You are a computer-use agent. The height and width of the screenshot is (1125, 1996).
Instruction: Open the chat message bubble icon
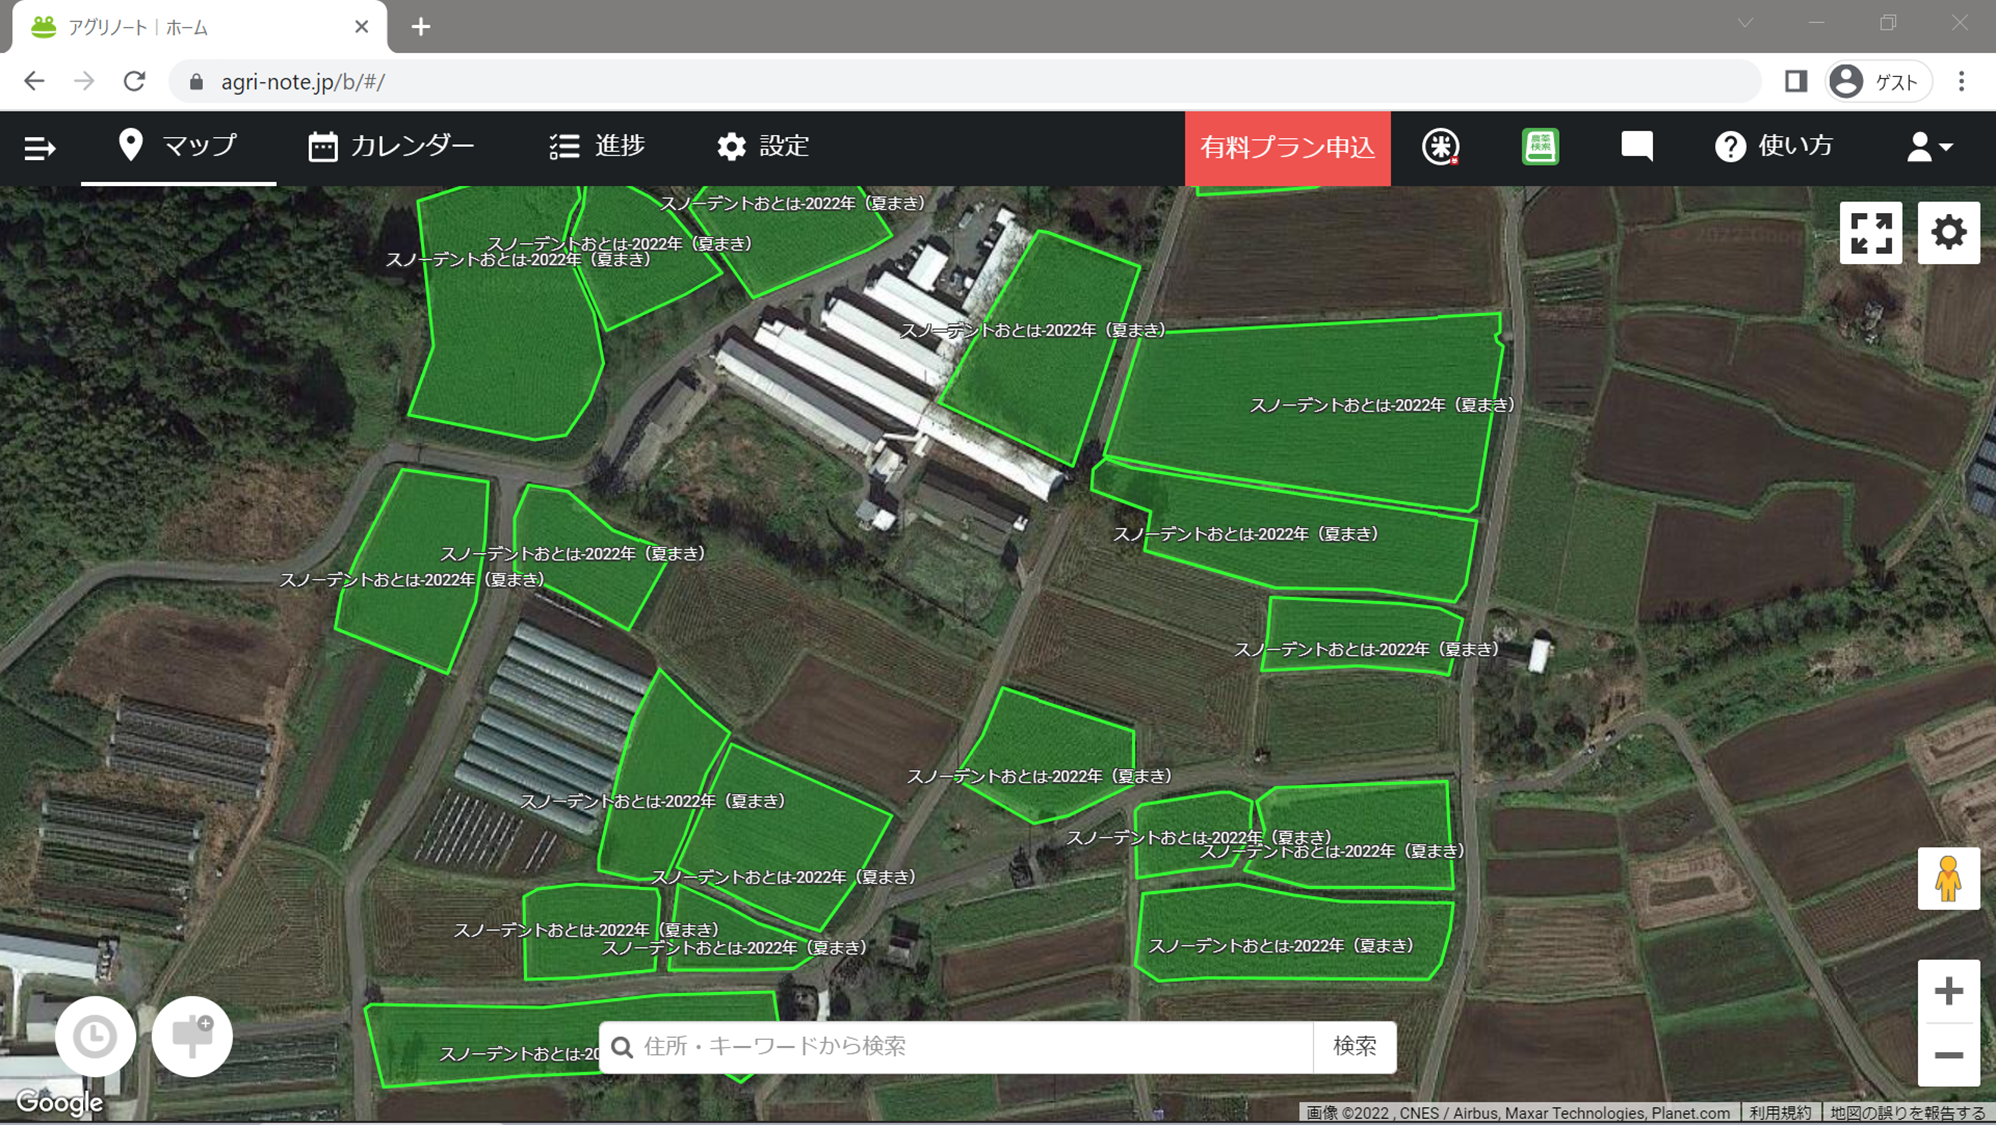pyautogui.click(x=1636, y=147)
